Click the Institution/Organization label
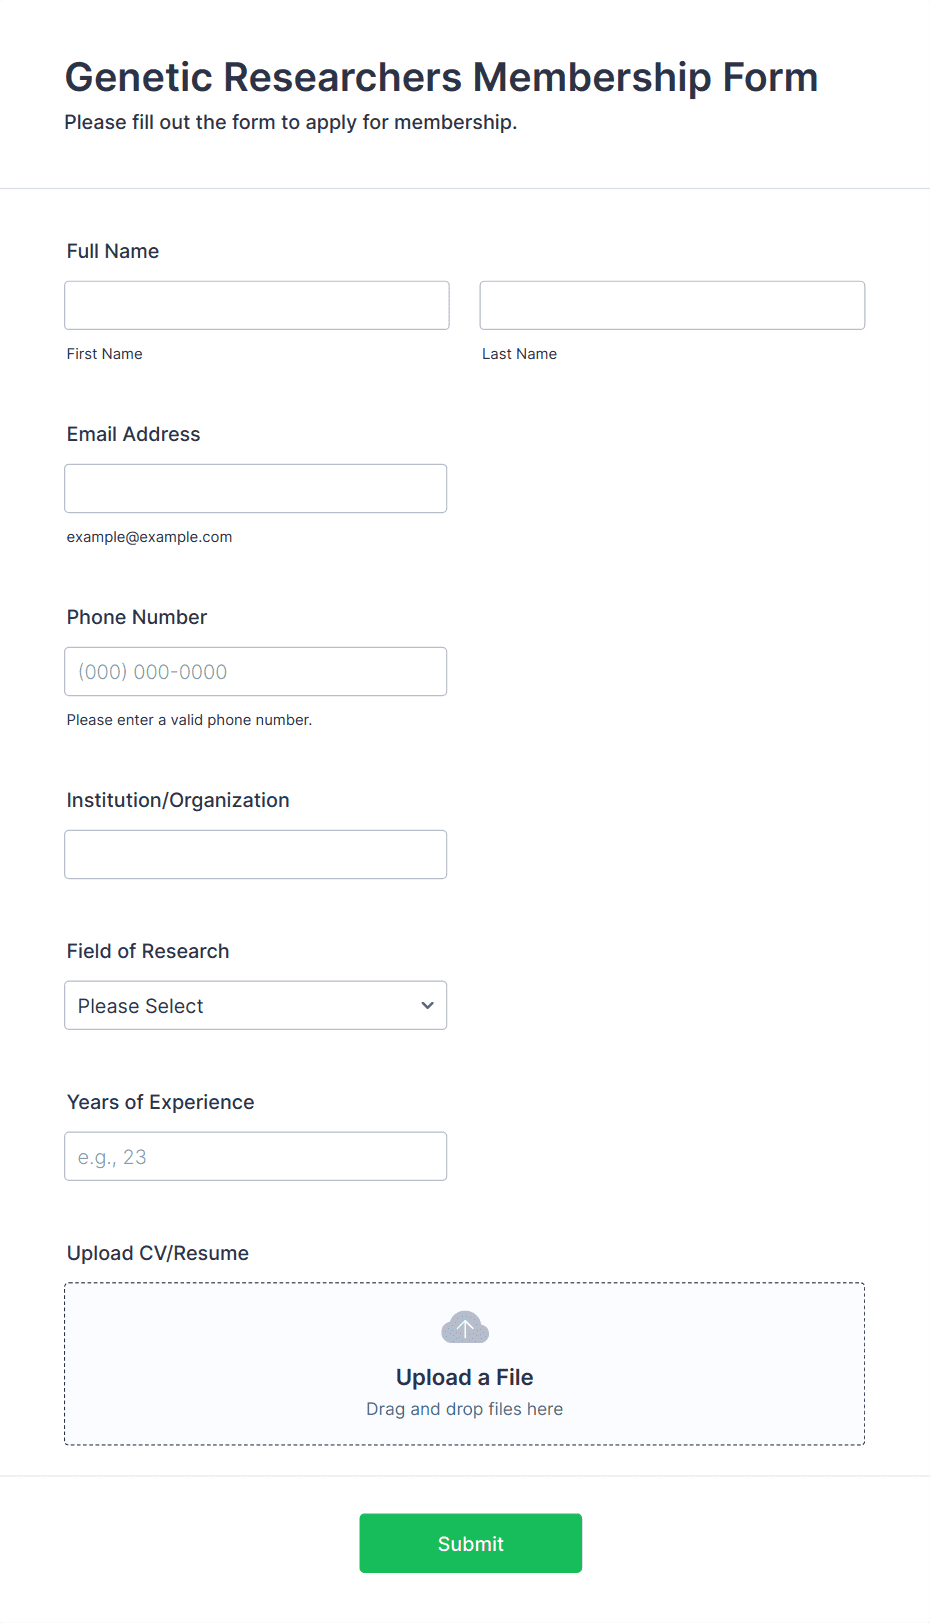930x1623 pixels. pos(178,800)
